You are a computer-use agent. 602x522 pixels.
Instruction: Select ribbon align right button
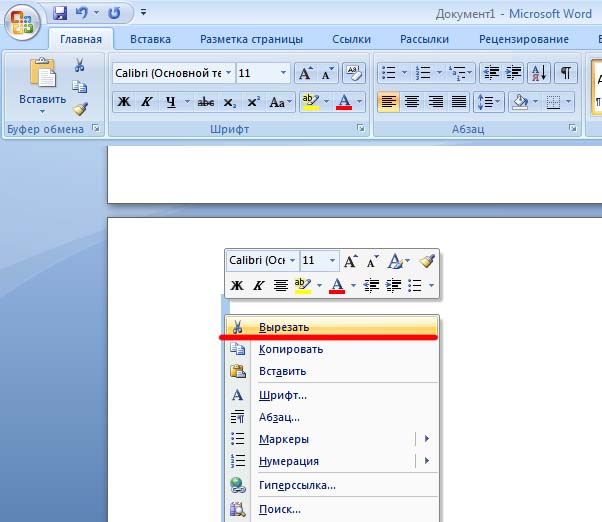[435, 102]
